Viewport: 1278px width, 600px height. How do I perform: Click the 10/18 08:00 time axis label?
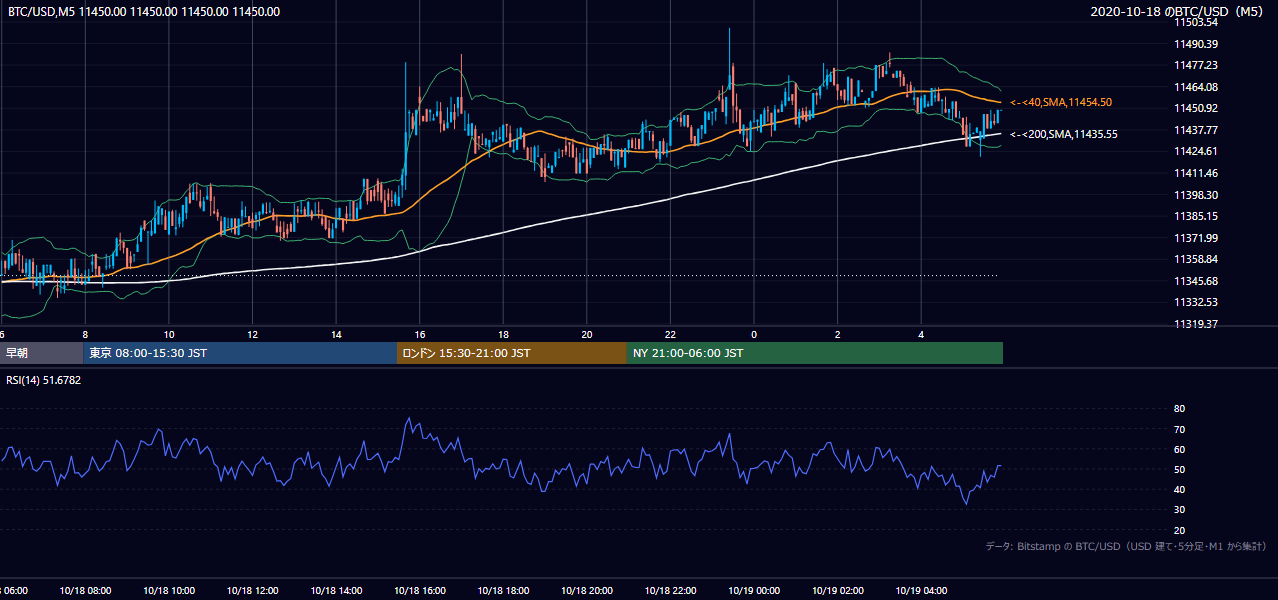click(85, 591)
